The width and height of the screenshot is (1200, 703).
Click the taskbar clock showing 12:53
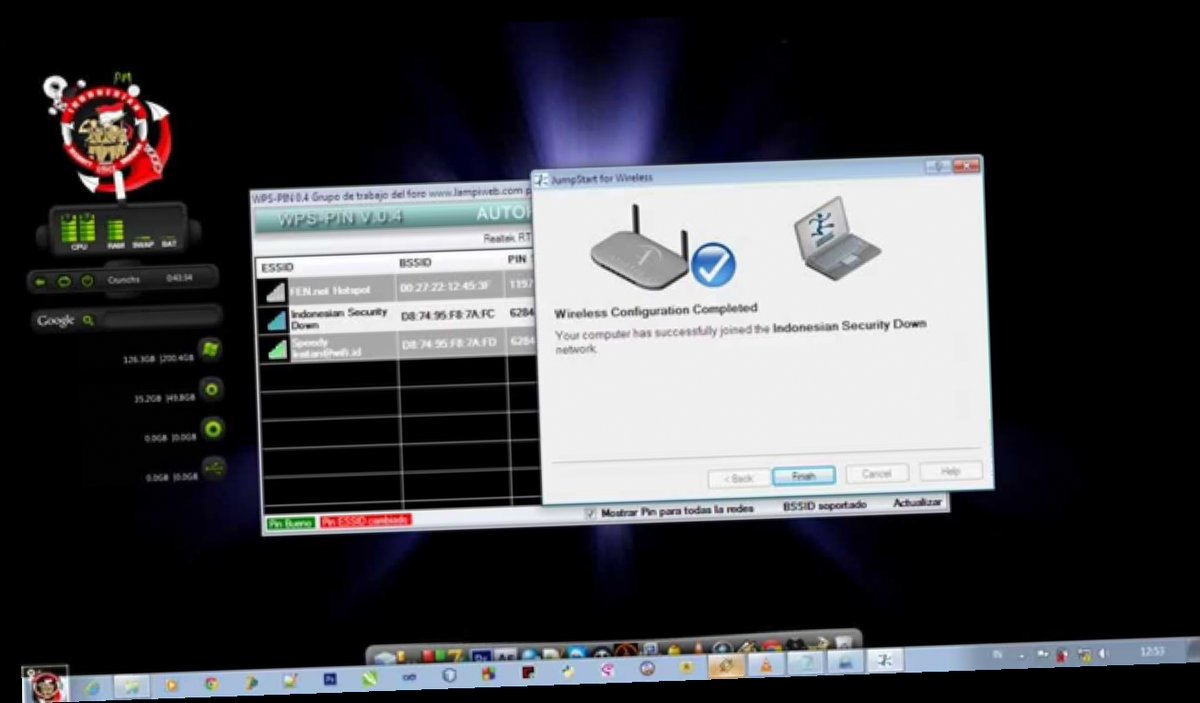click(x=1152, y=651)
